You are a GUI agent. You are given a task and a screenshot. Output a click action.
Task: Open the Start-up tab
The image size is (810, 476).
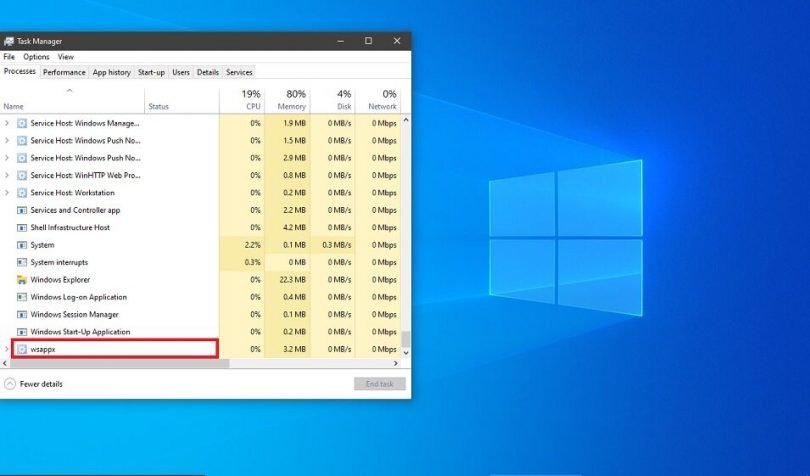(x=151, y=72)
